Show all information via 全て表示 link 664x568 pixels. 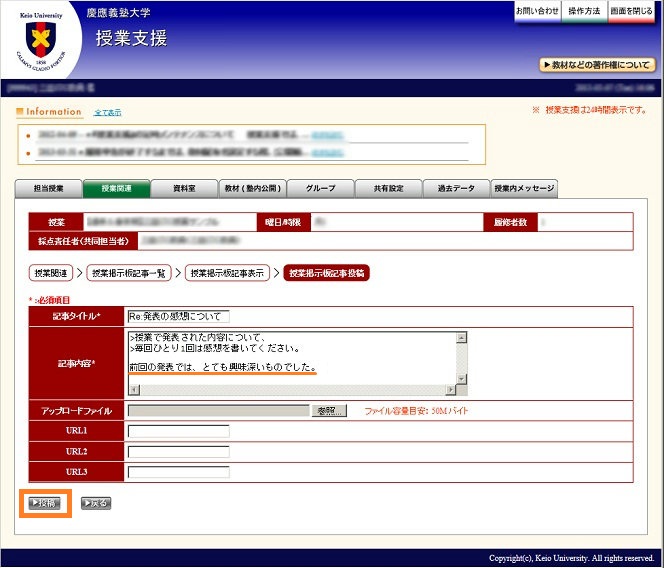click(x=107, y=112)
